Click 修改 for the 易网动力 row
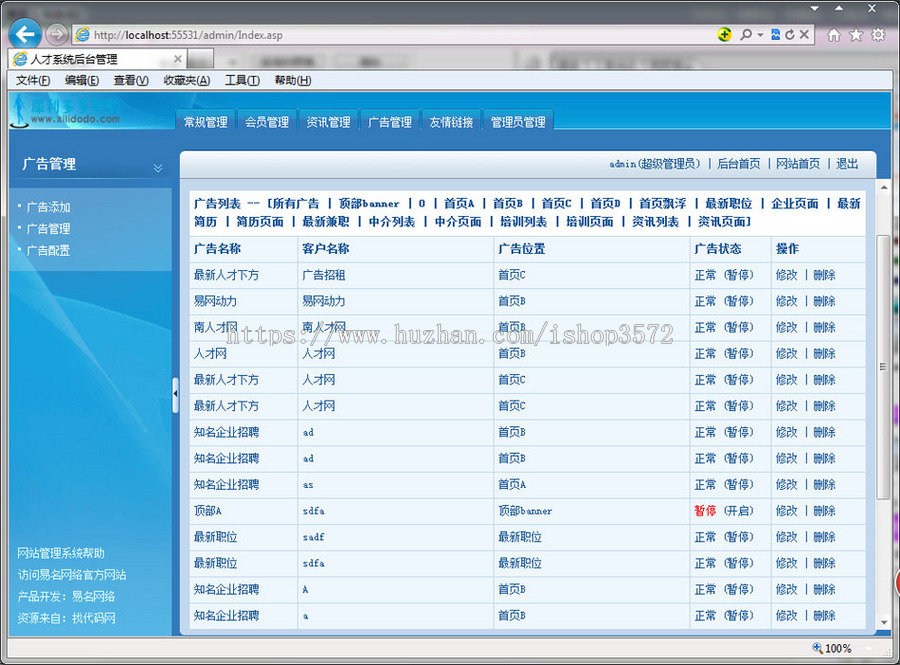This screenshot has width=900, height=665. point(786,301)
